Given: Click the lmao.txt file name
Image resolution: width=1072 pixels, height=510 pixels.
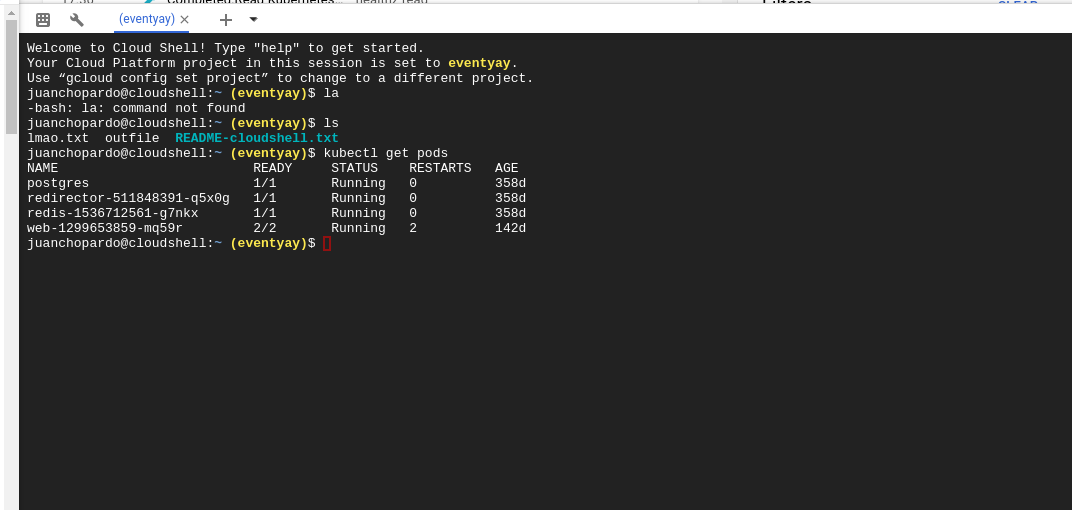Looking at the screenshot, I should point(58,138).
